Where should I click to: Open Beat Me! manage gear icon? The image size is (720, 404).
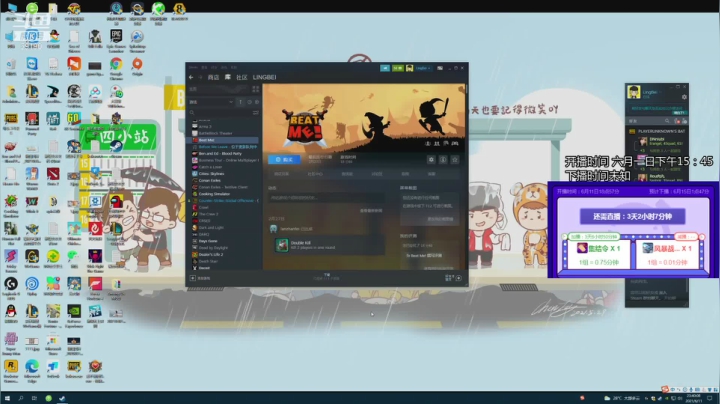(431, 159)
